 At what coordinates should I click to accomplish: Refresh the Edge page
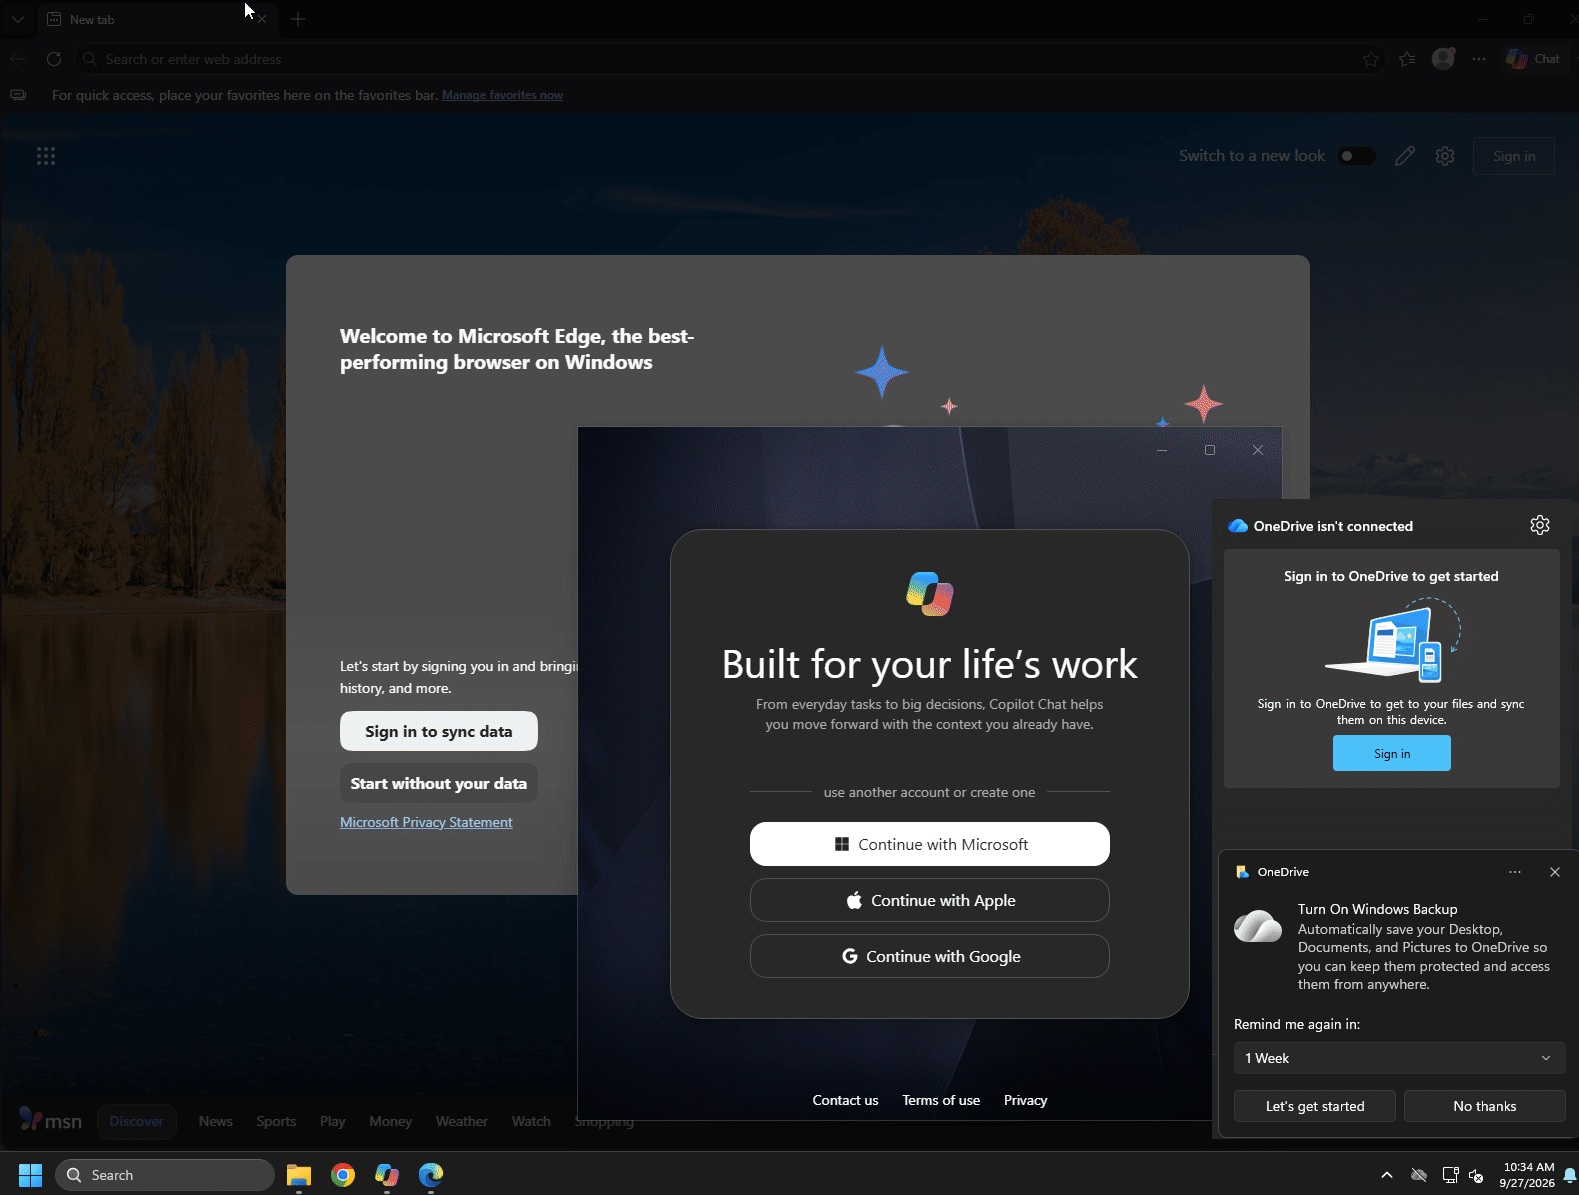point(54,59)
